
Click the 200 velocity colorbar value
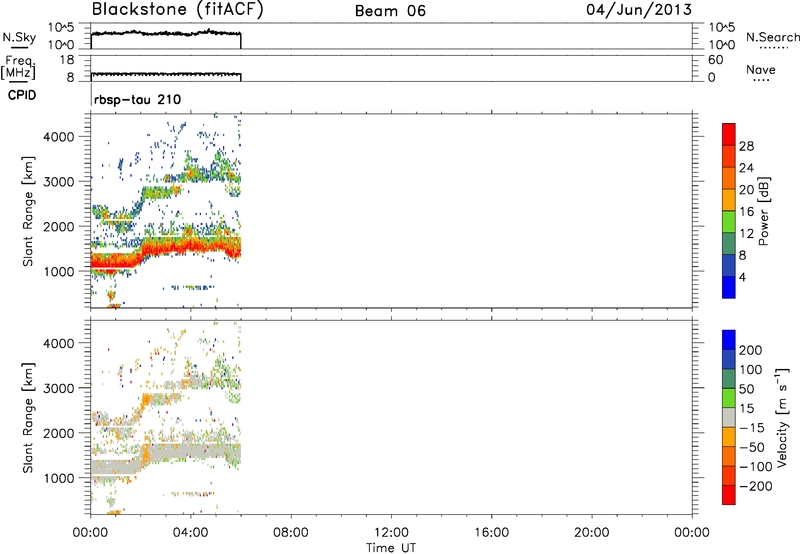751,350
